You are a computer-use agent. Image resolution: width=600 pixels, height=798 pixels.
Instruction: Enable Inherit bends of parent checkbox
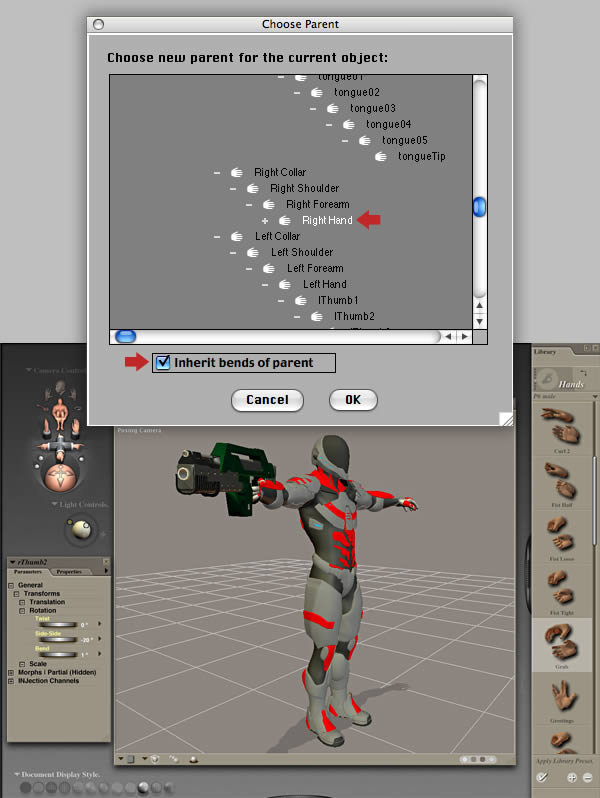pyautogui.click(x=163, y=362)
